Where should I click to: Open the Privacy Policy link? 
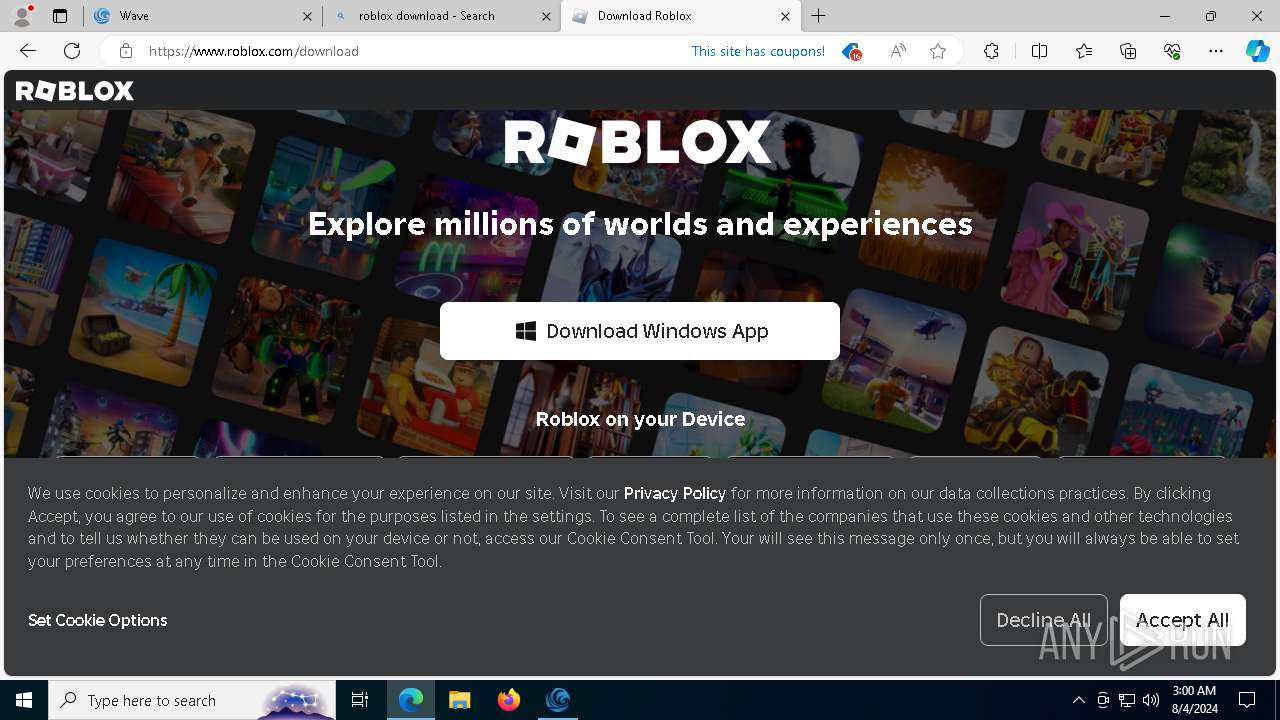coord(675,493)
